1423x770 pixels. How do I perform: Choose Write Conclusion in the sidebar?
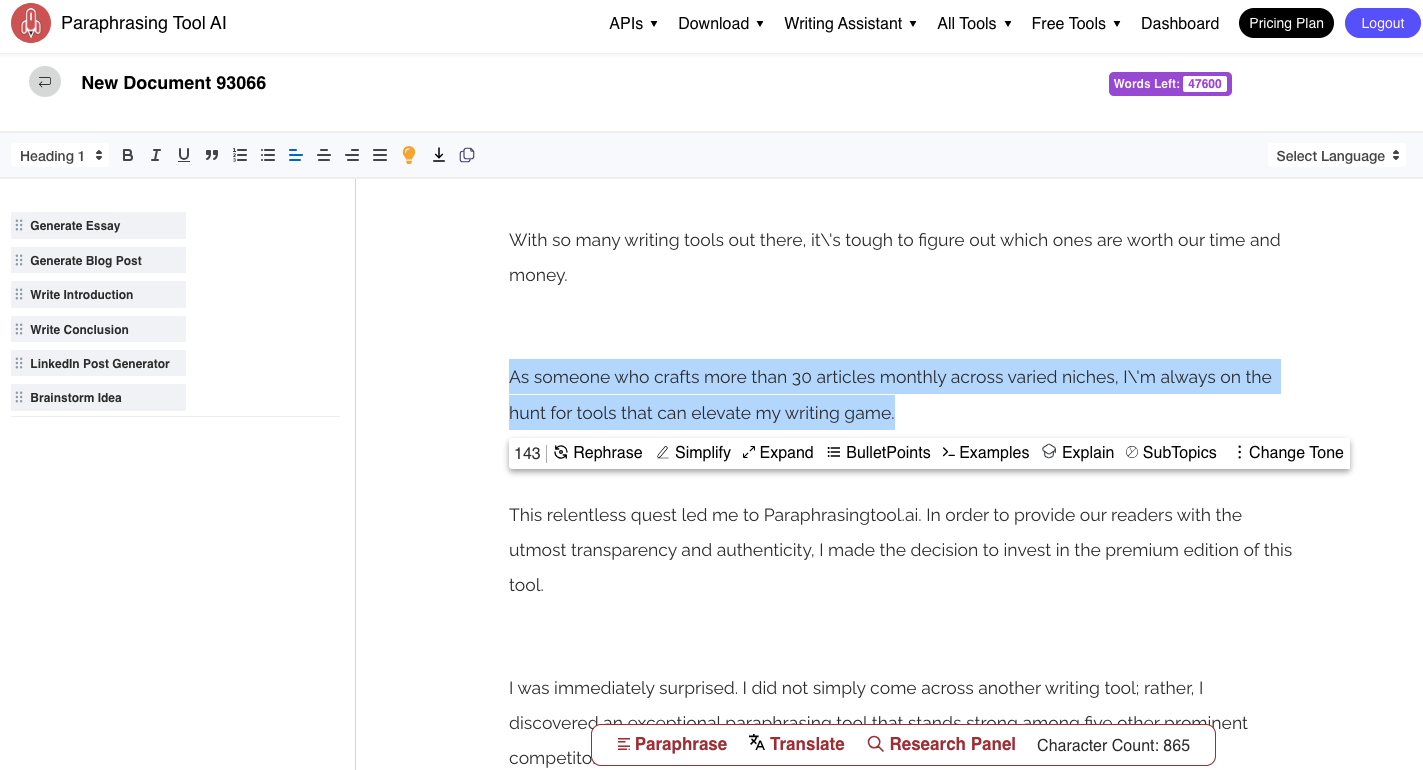(x=98, y=329)
